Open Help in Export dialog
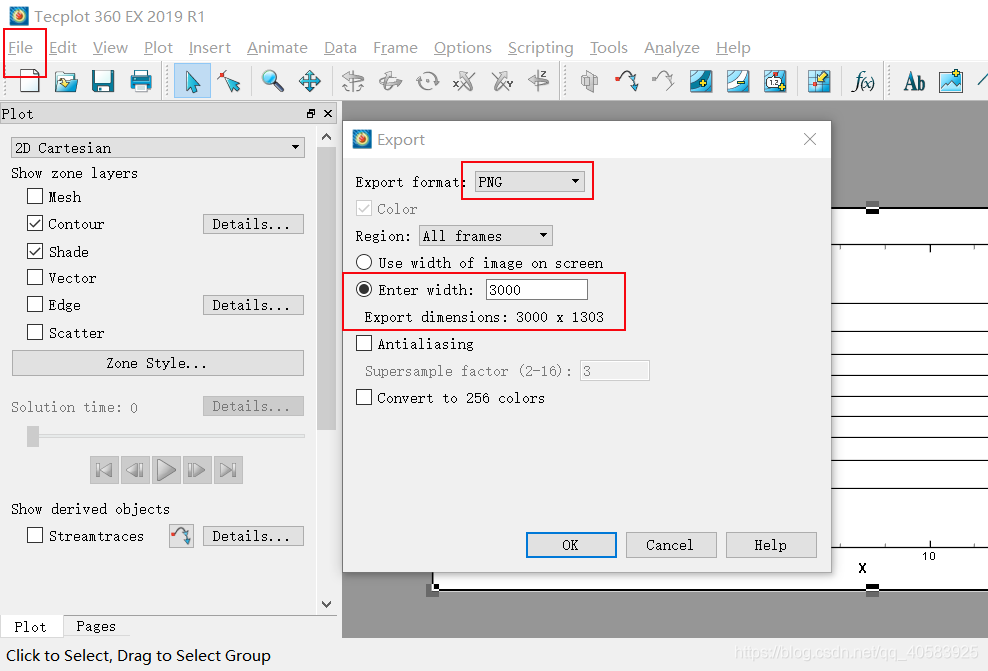The width and height of the screenshot is (988, 671). pos(771,545)
